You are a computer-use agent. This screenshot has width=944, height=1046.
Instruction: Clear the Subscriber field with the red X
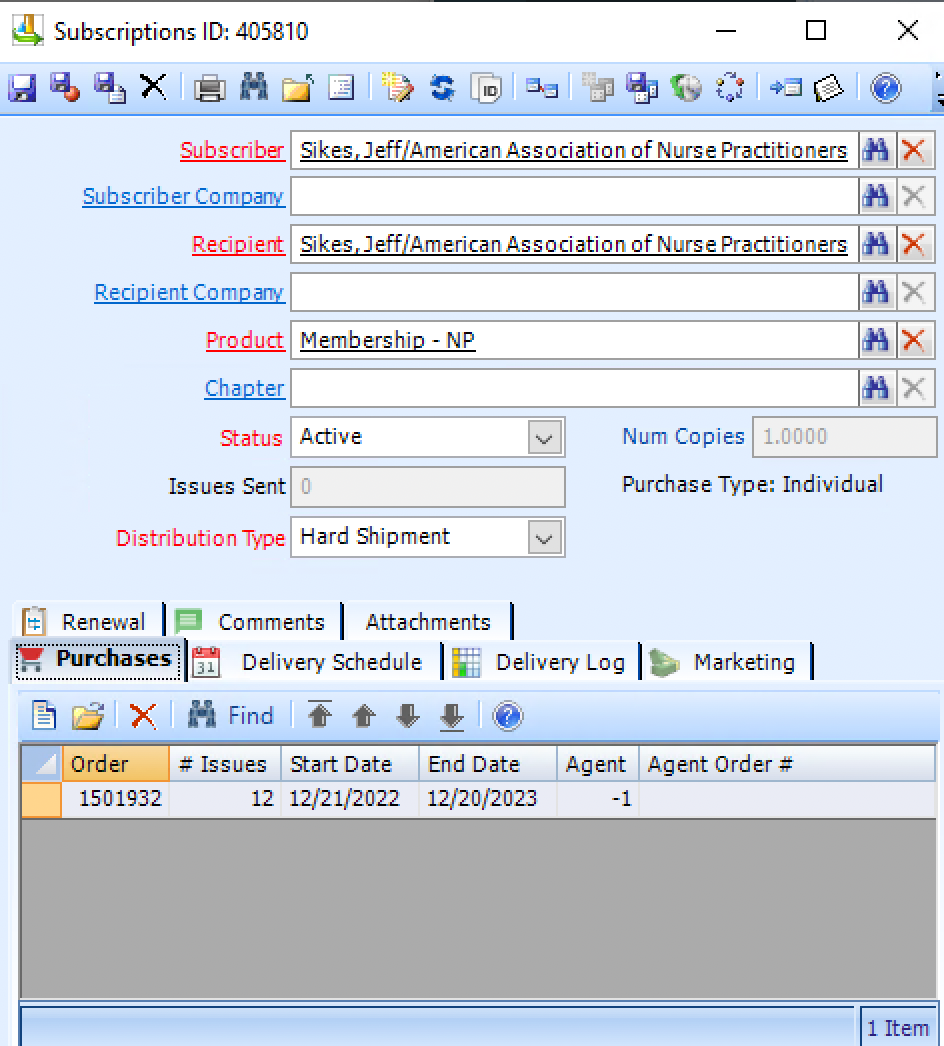912,151
